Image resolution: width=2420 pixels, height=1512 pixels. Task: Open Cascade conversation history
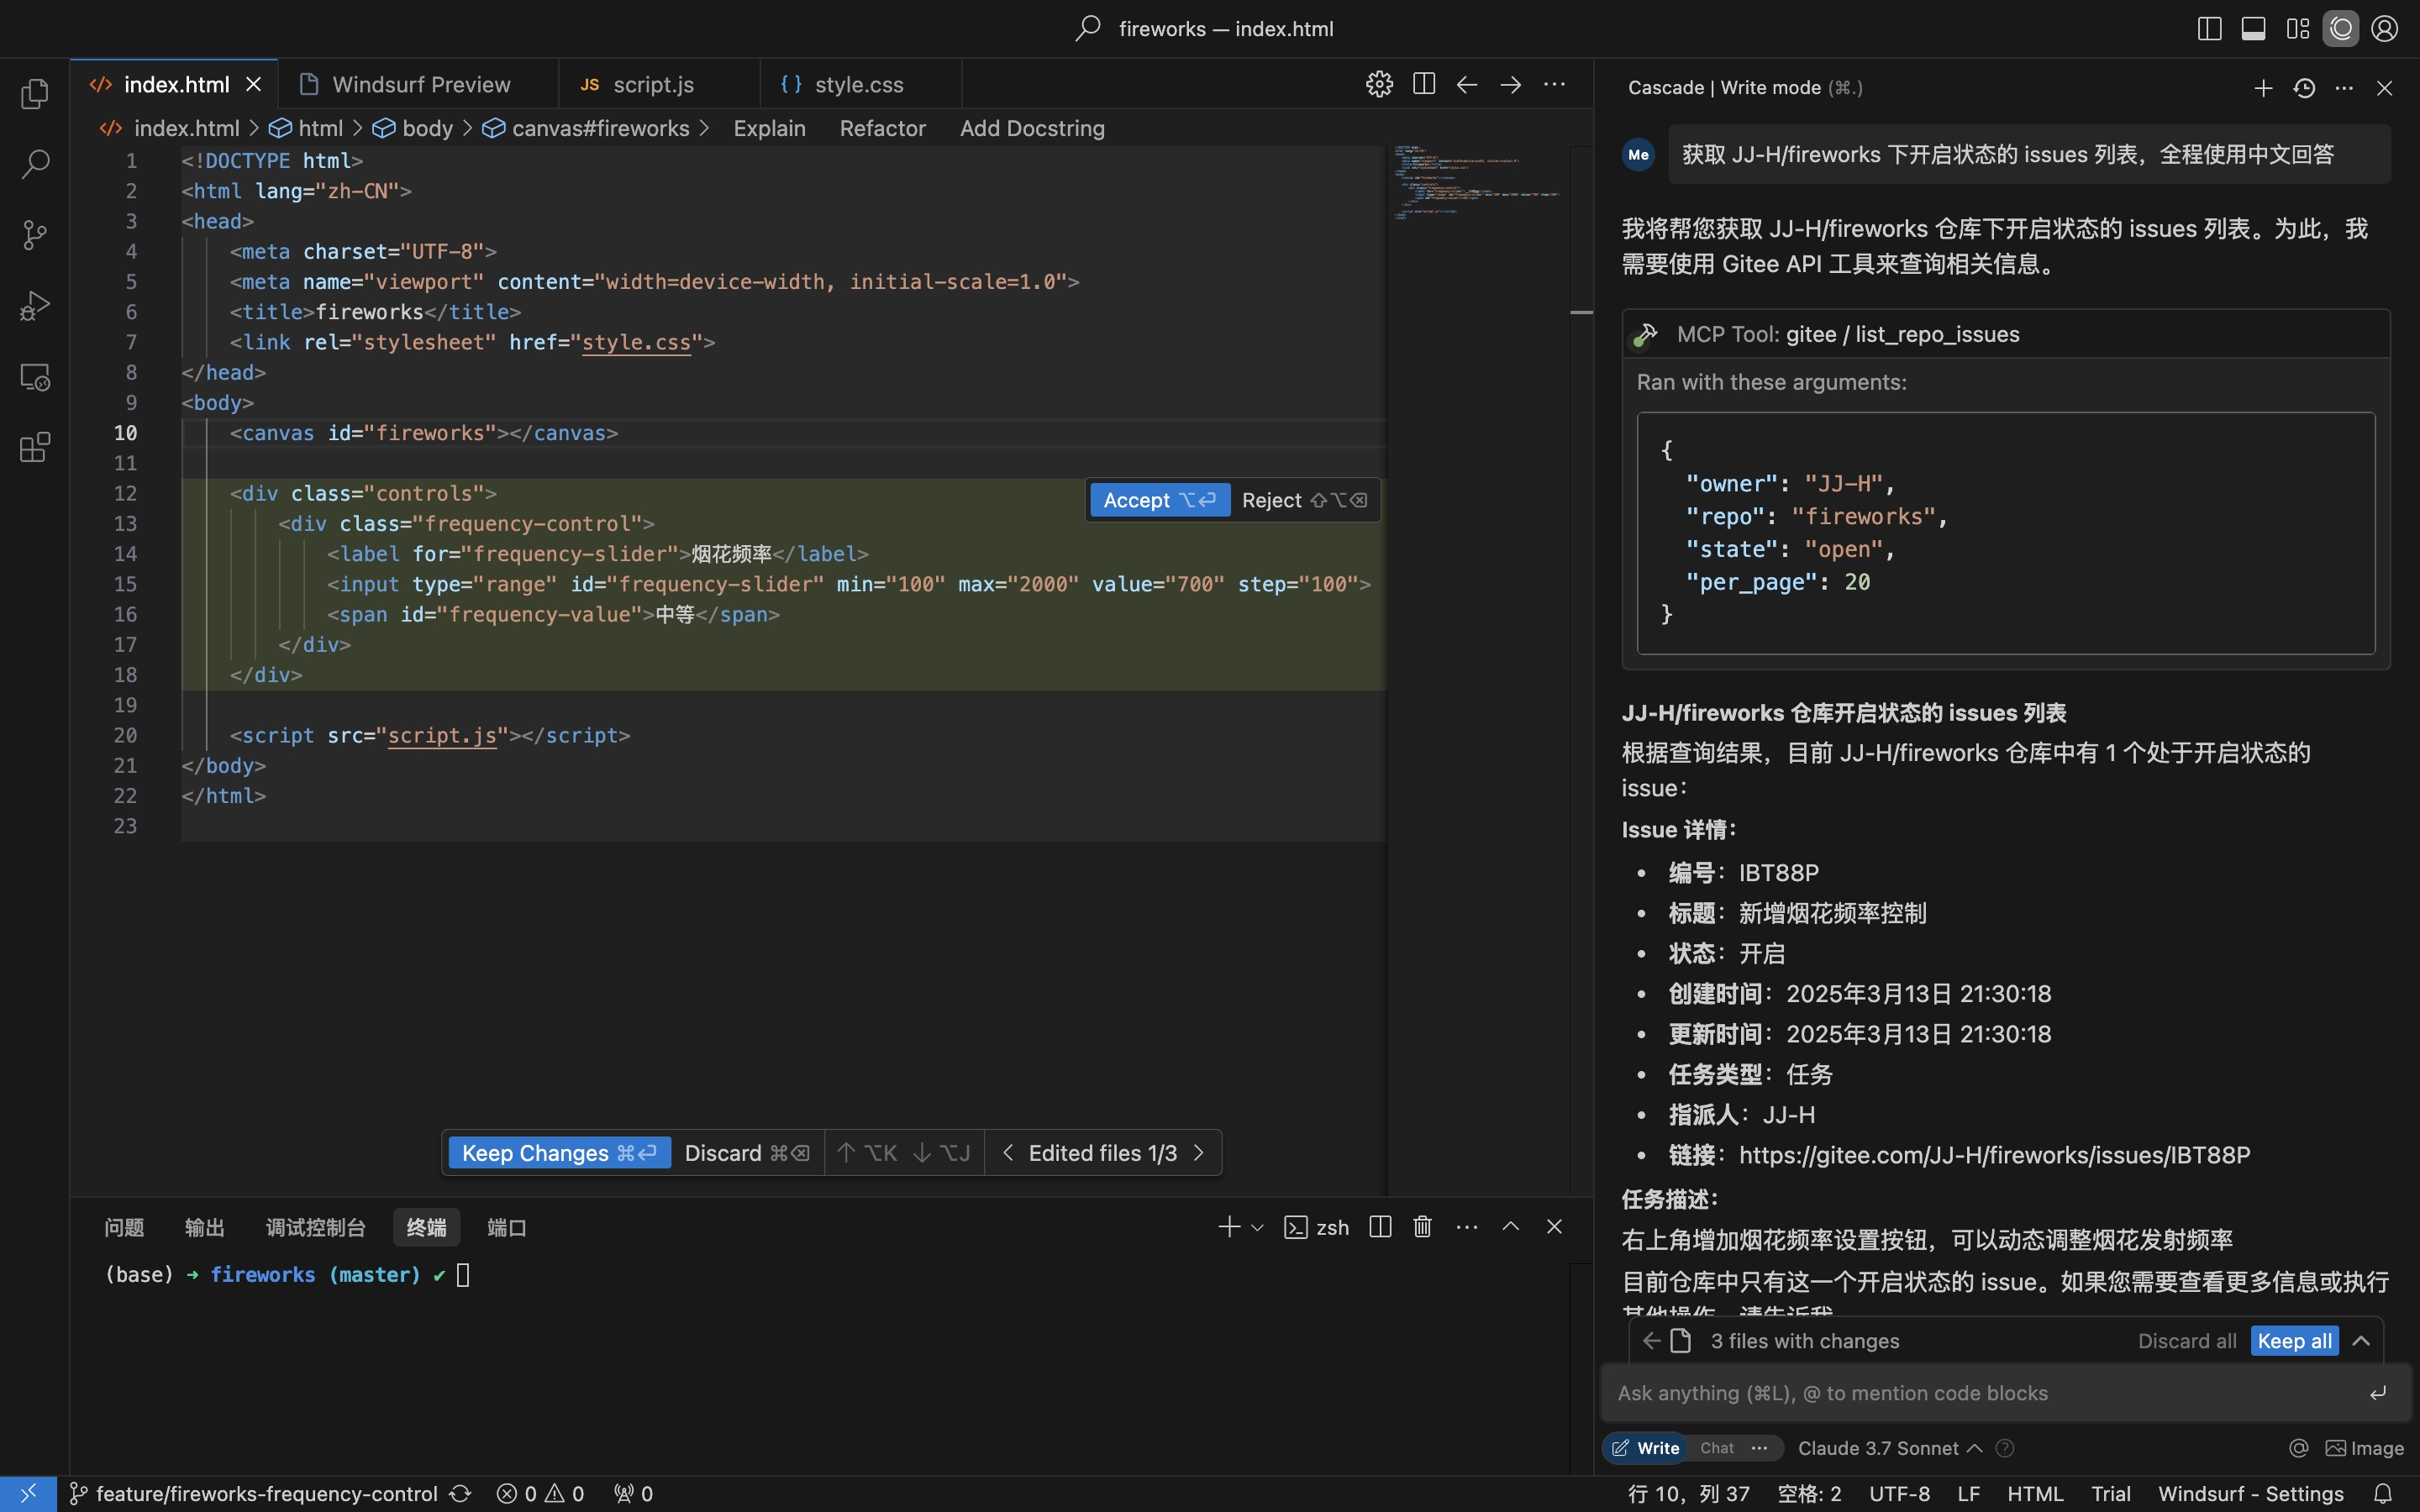click(2303, 88)
